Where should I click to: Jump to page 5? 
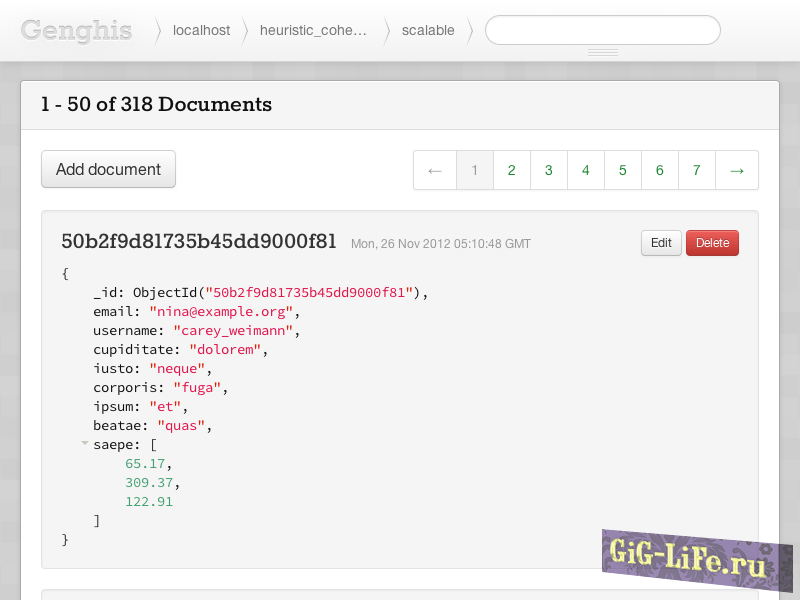click(623, 170)
